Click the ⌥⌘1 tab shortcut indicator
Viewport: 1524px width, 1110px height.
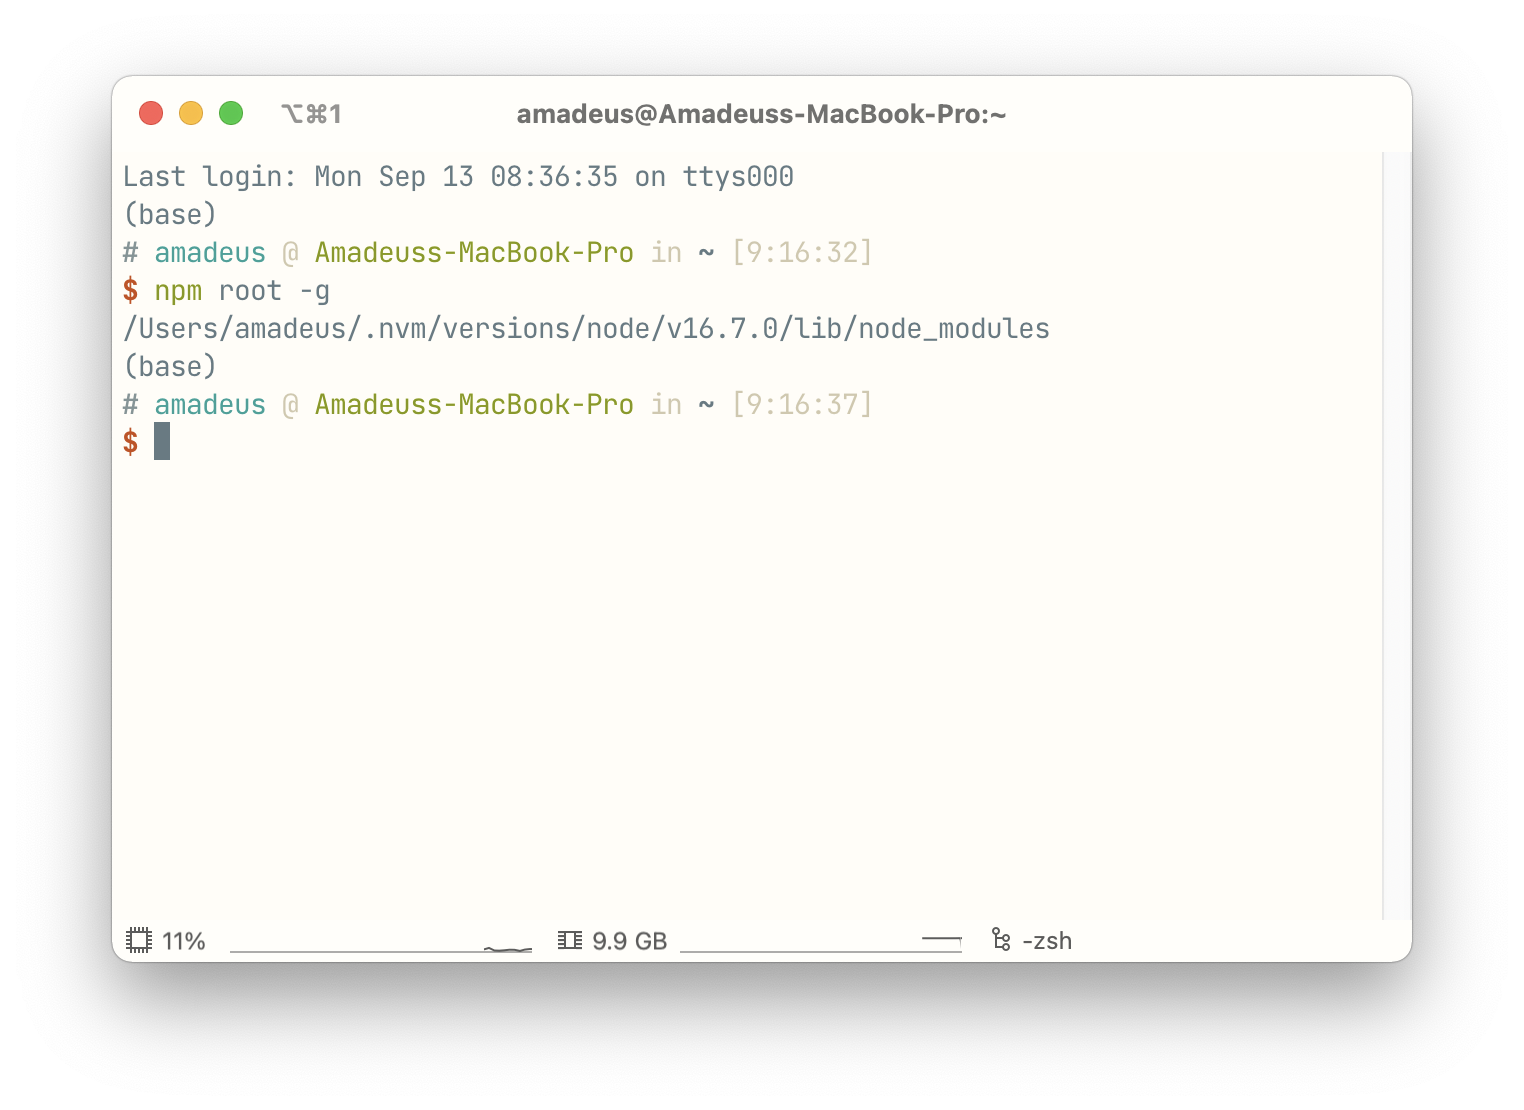pos(312,113)
